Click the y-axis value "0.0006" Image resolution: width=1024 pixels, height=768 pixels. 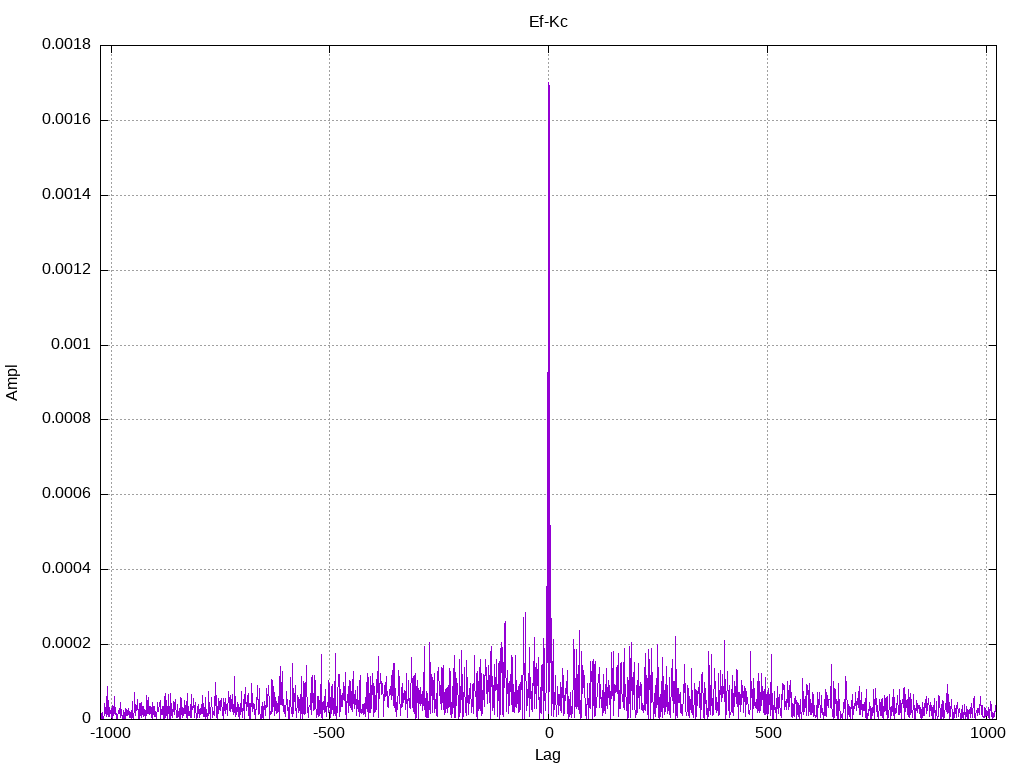point(67,494)
